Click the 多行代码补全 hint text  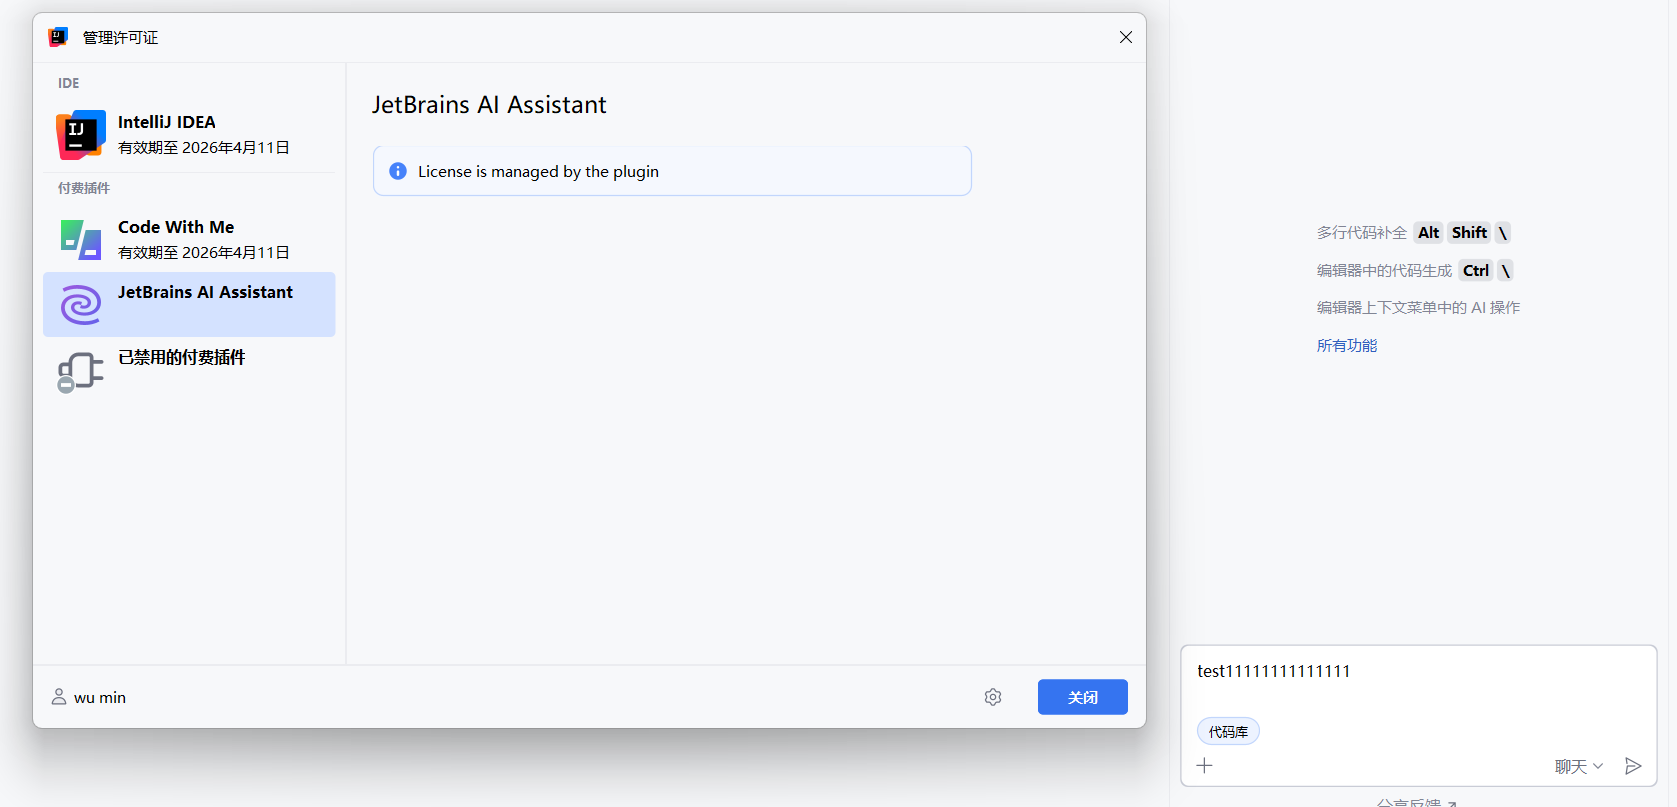(x=1362, y=232)
